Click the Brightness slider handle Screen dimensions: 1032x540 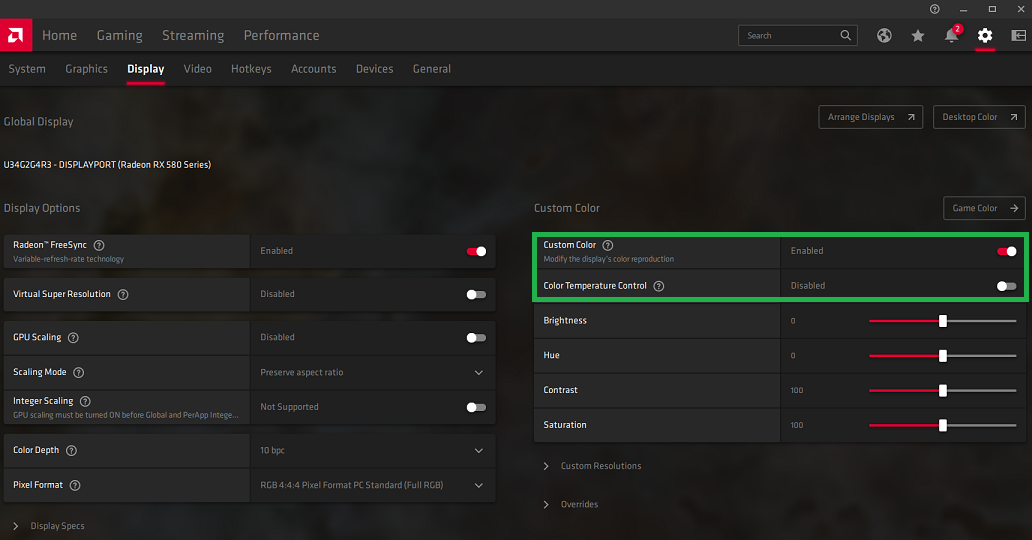pos(942,321)
